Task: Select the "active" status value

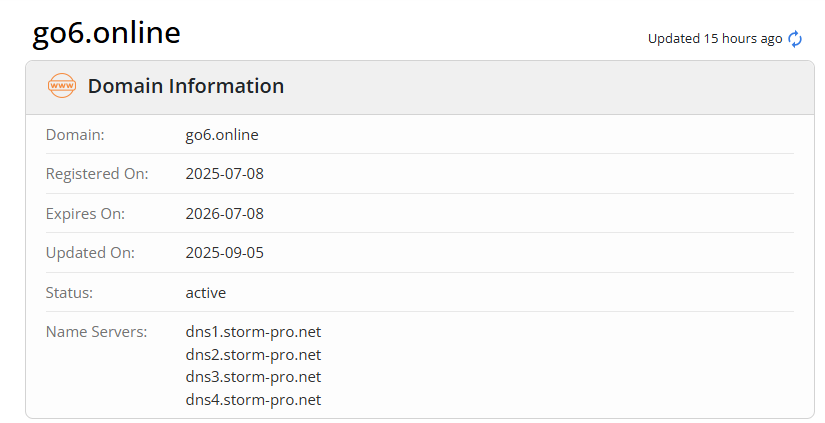Action: coord(206,293)
